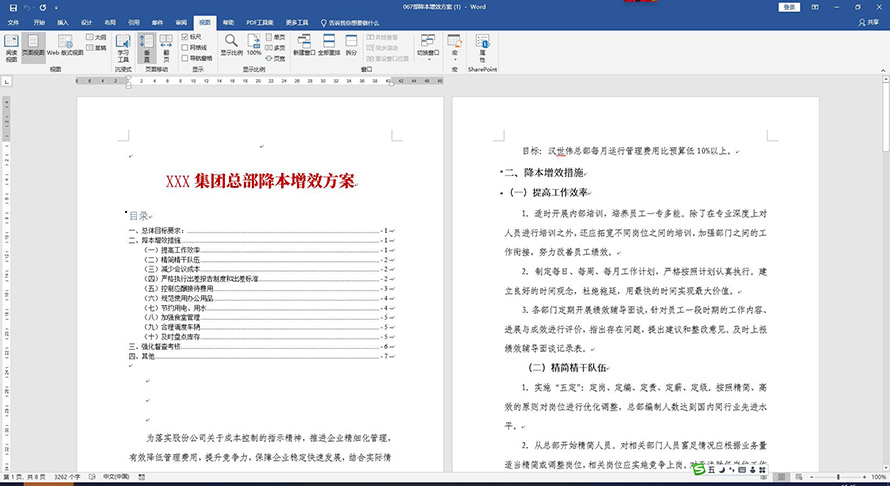Click Arrange All (全部重排)
The width and height of the screenshot is (890, 486).
[329, 45]
